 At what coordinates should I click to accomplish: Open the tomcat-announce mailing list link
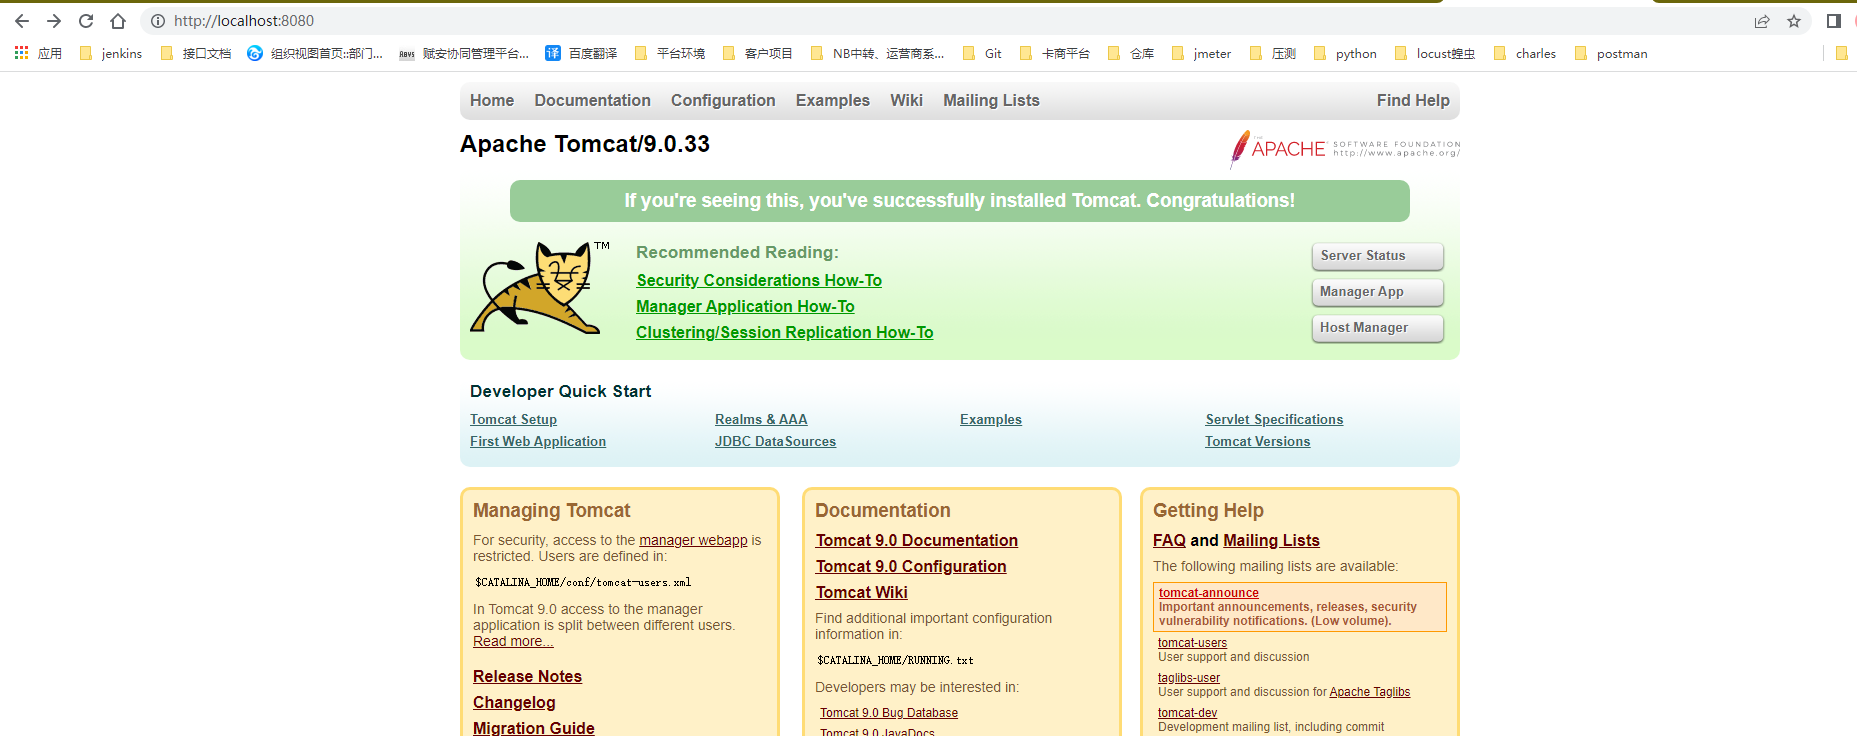(1208, 593)
